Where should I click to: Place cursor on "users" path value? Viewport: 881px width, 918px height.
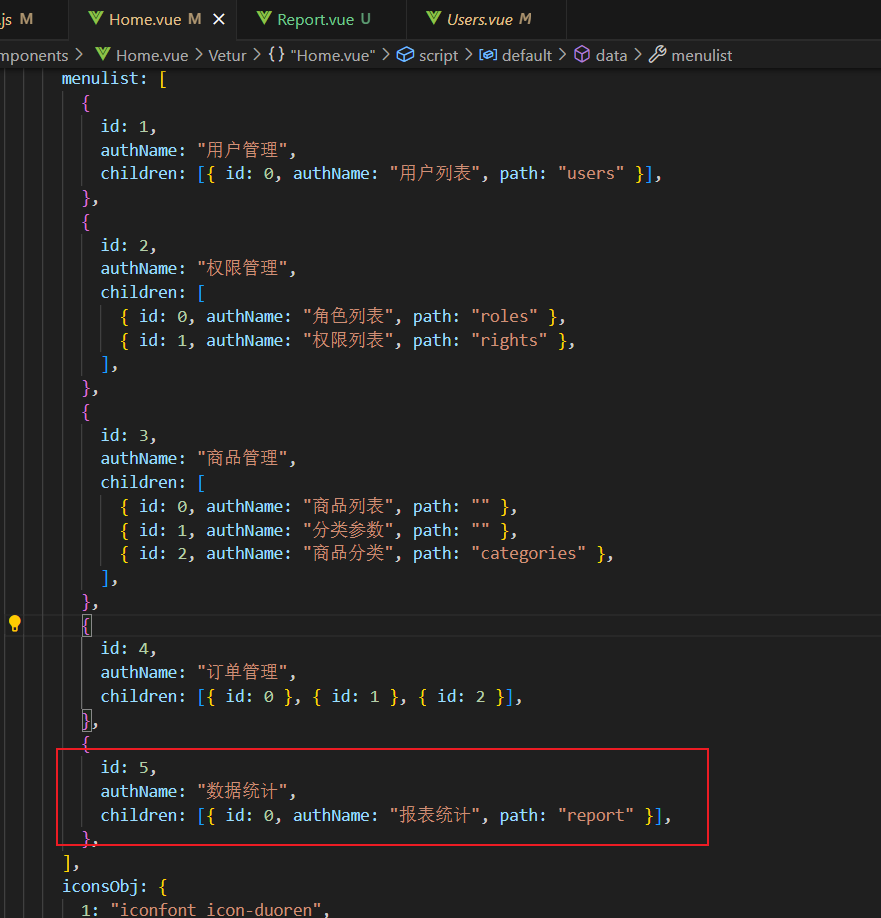tap(591, 173)
